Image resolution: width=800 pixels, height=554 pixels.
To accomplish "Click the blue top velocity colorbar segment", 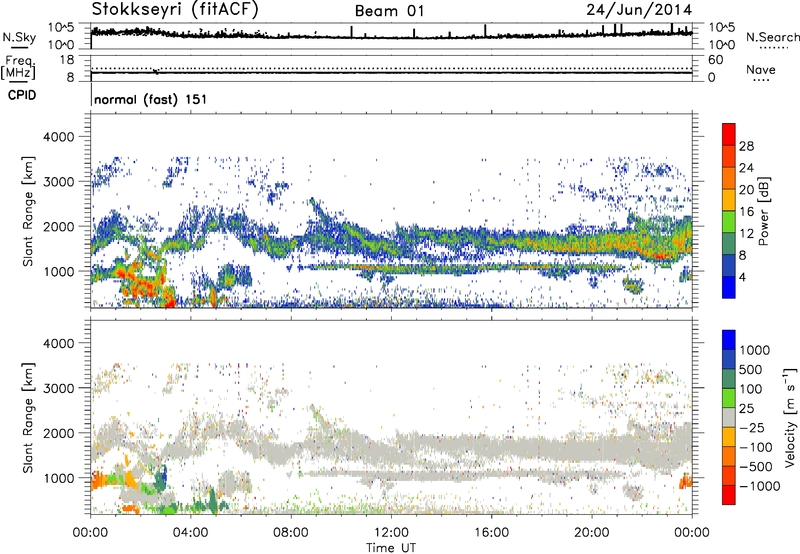I will (729, 340).
